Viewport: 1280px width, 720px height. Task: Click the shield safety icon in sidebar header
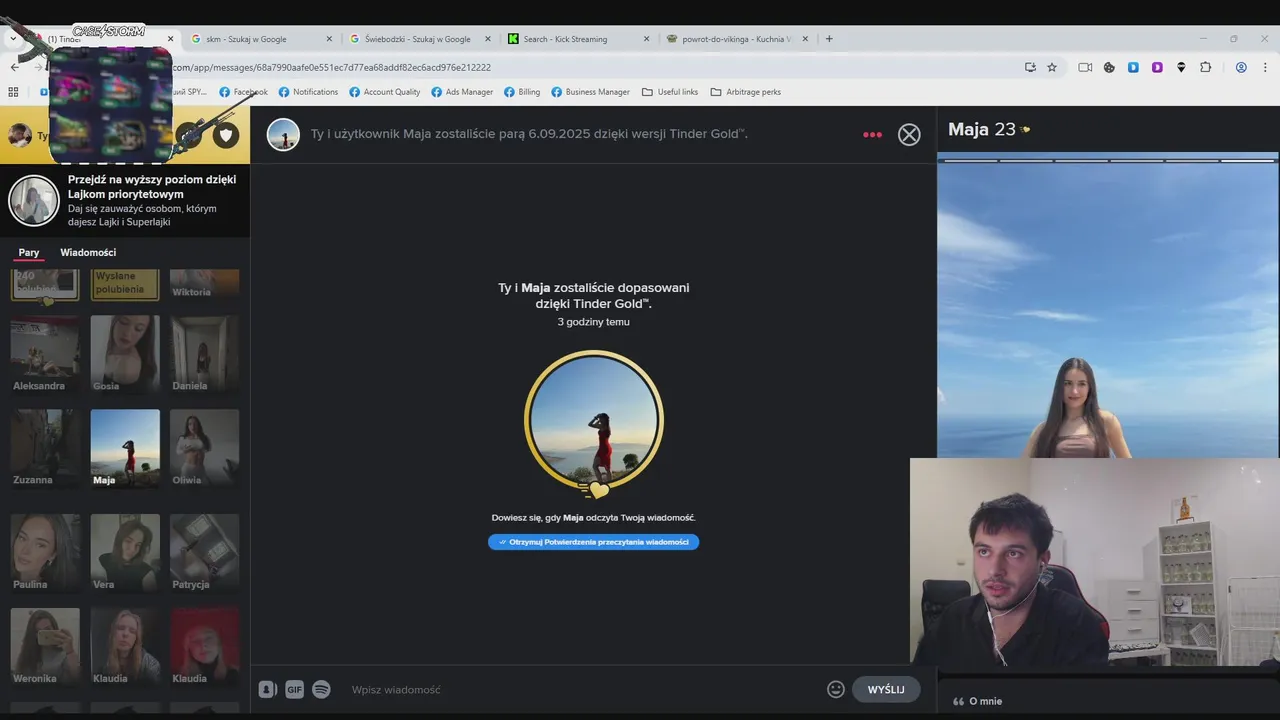tap(226, 135)
